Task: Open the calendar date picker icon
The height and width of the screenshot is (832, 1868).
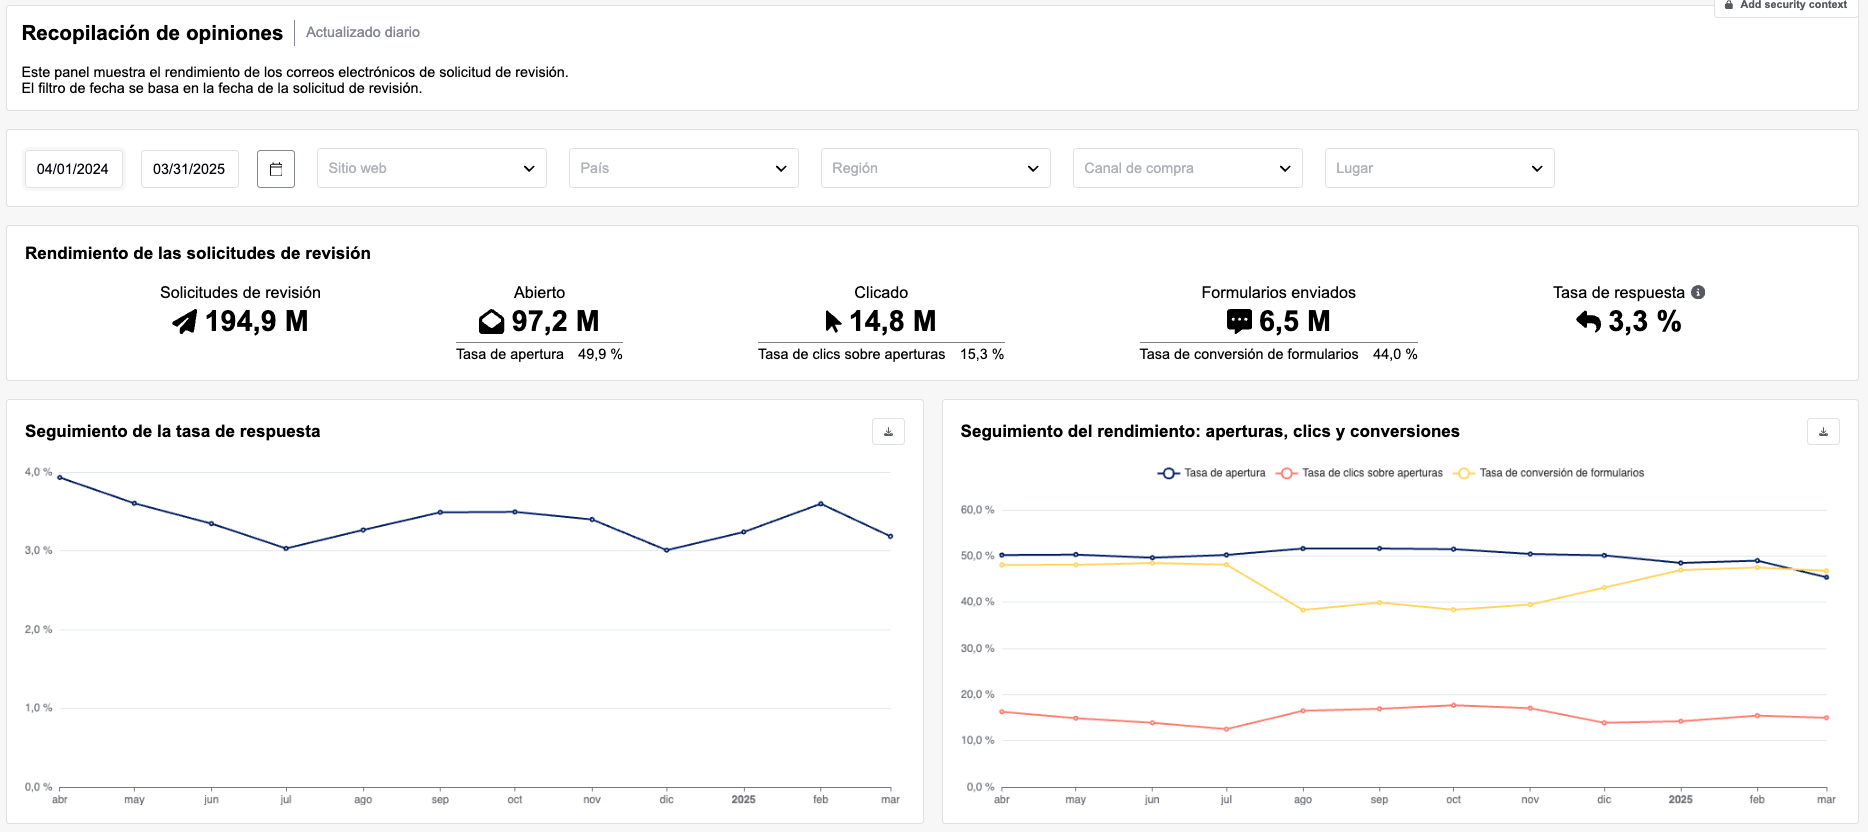Action: [276, 169]
